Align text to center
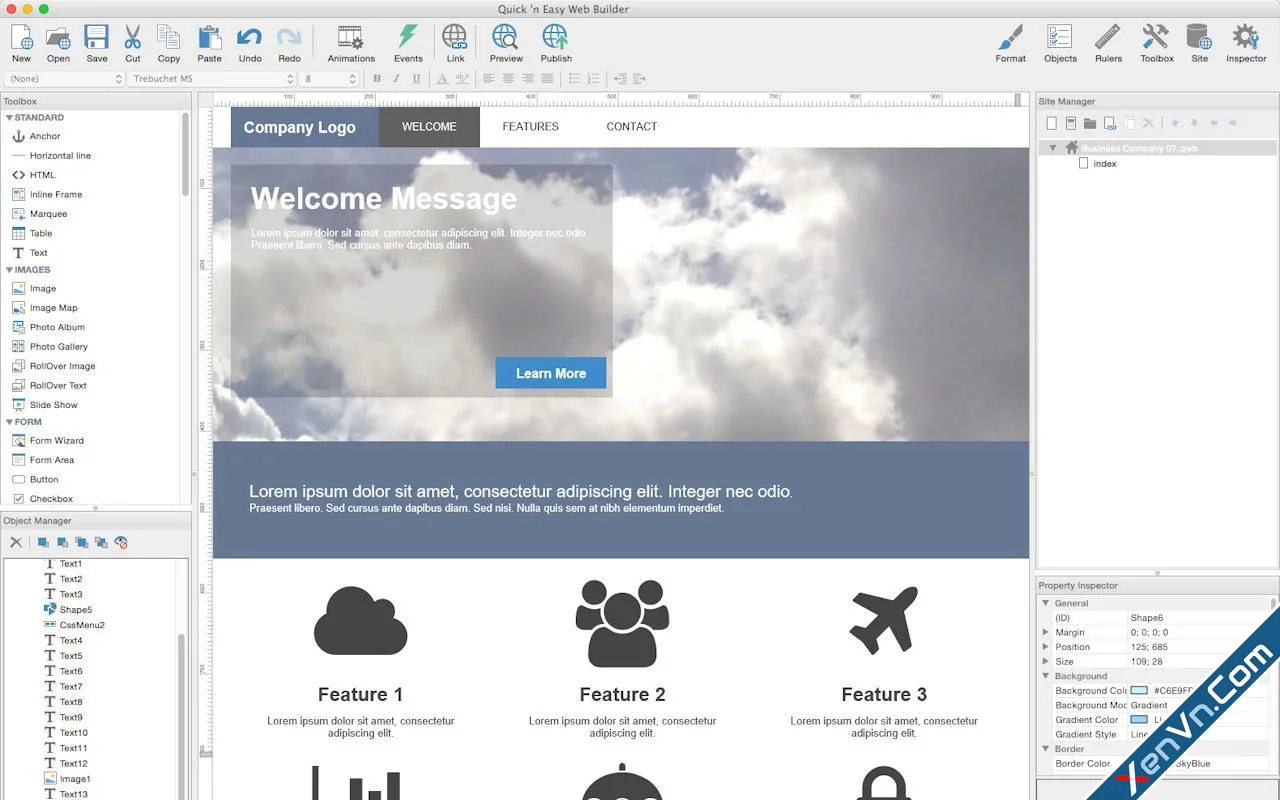 (508, 79)
